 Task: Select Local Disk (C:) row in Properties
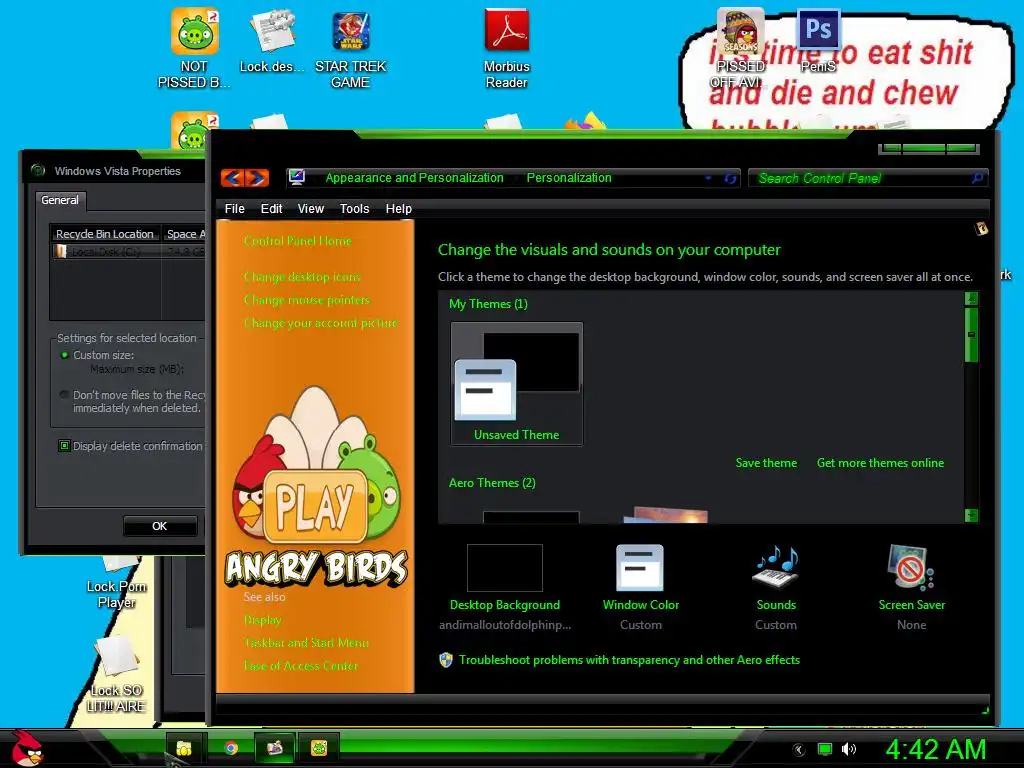[x=128, y=251]
